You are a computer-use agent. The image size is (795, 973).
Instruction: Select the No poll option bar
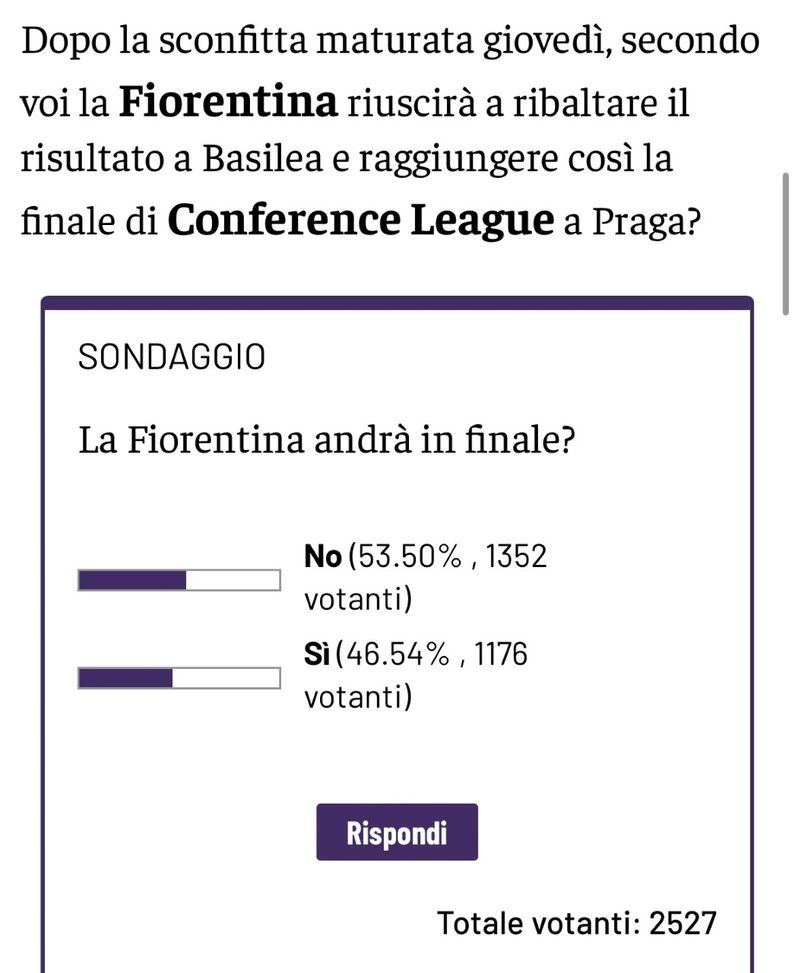pos(180,579)
